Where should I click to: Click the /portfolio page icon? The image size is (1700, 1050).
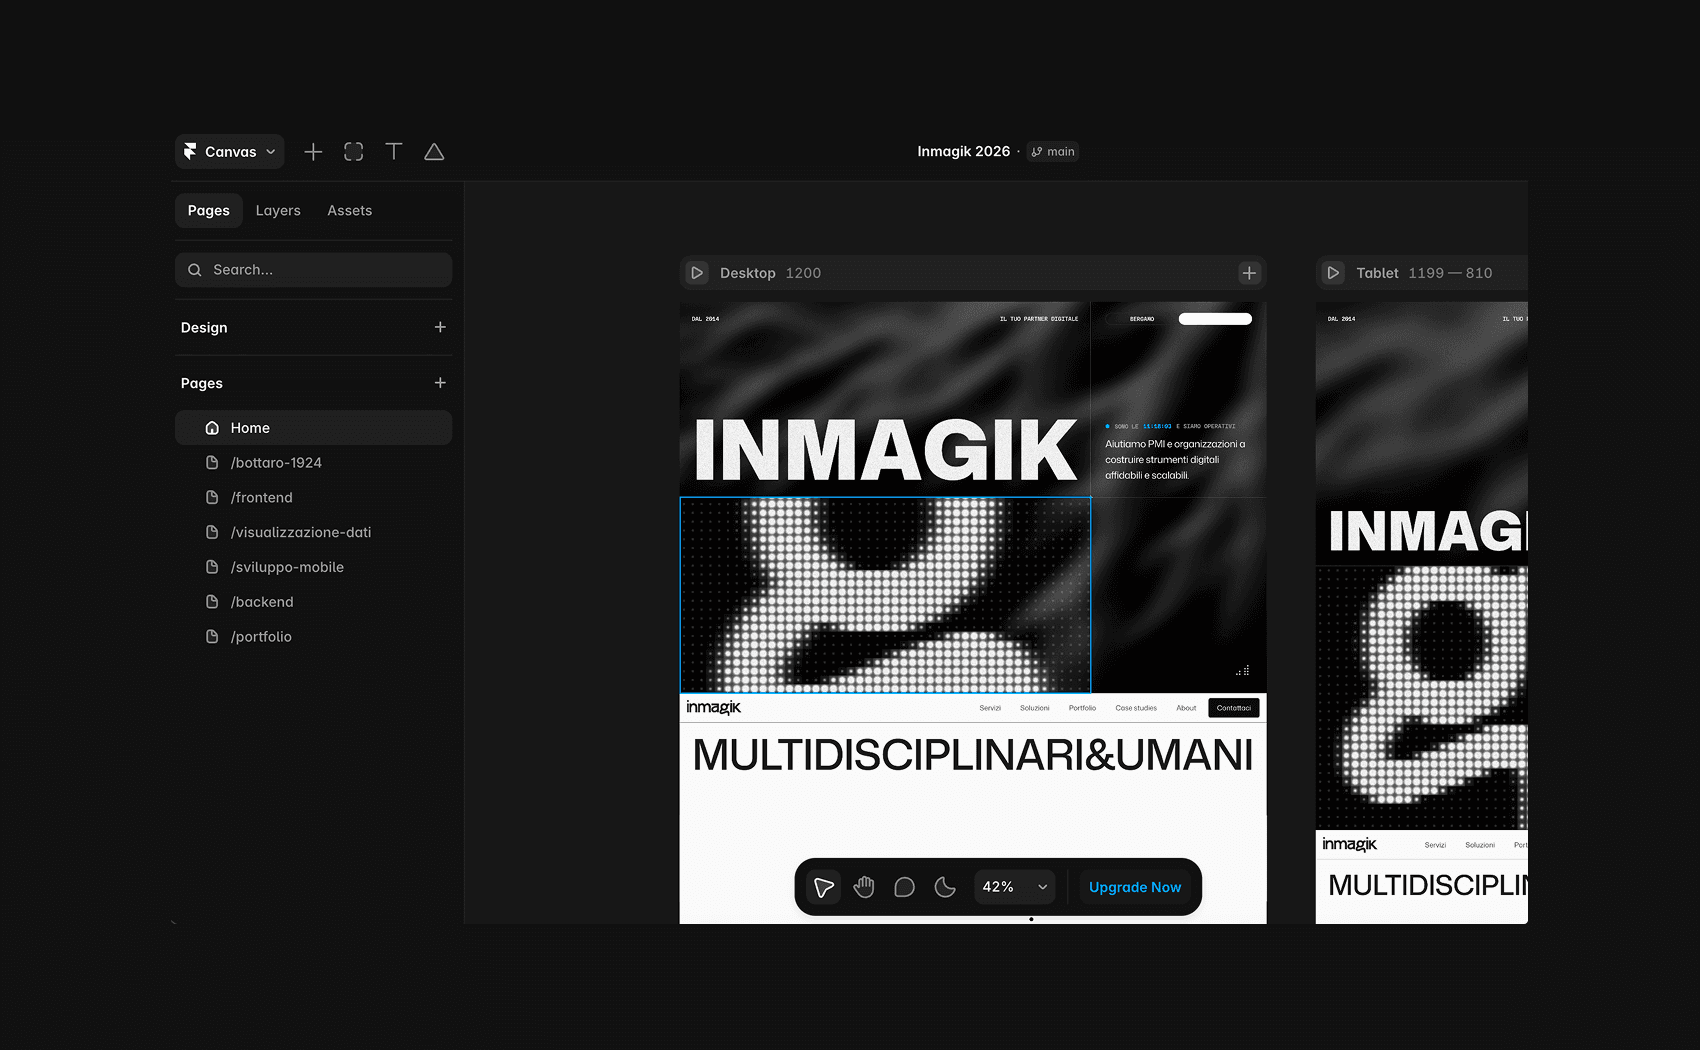pyautogui.click(x=212, y=637)
